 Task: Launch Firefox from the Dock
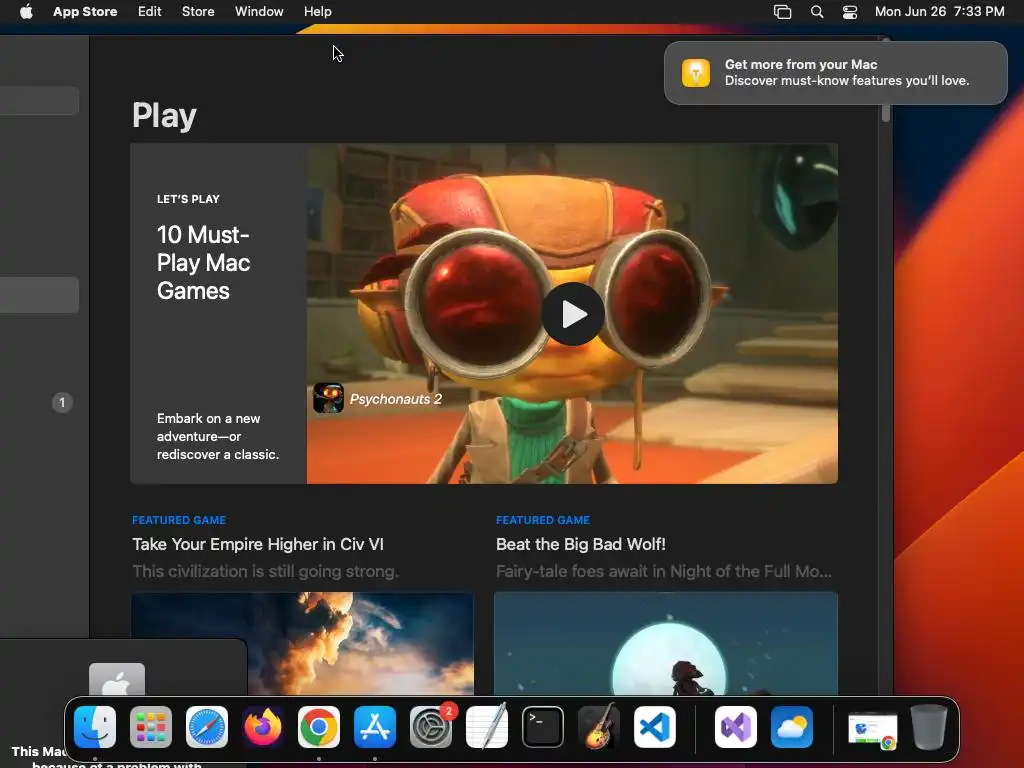263,727
